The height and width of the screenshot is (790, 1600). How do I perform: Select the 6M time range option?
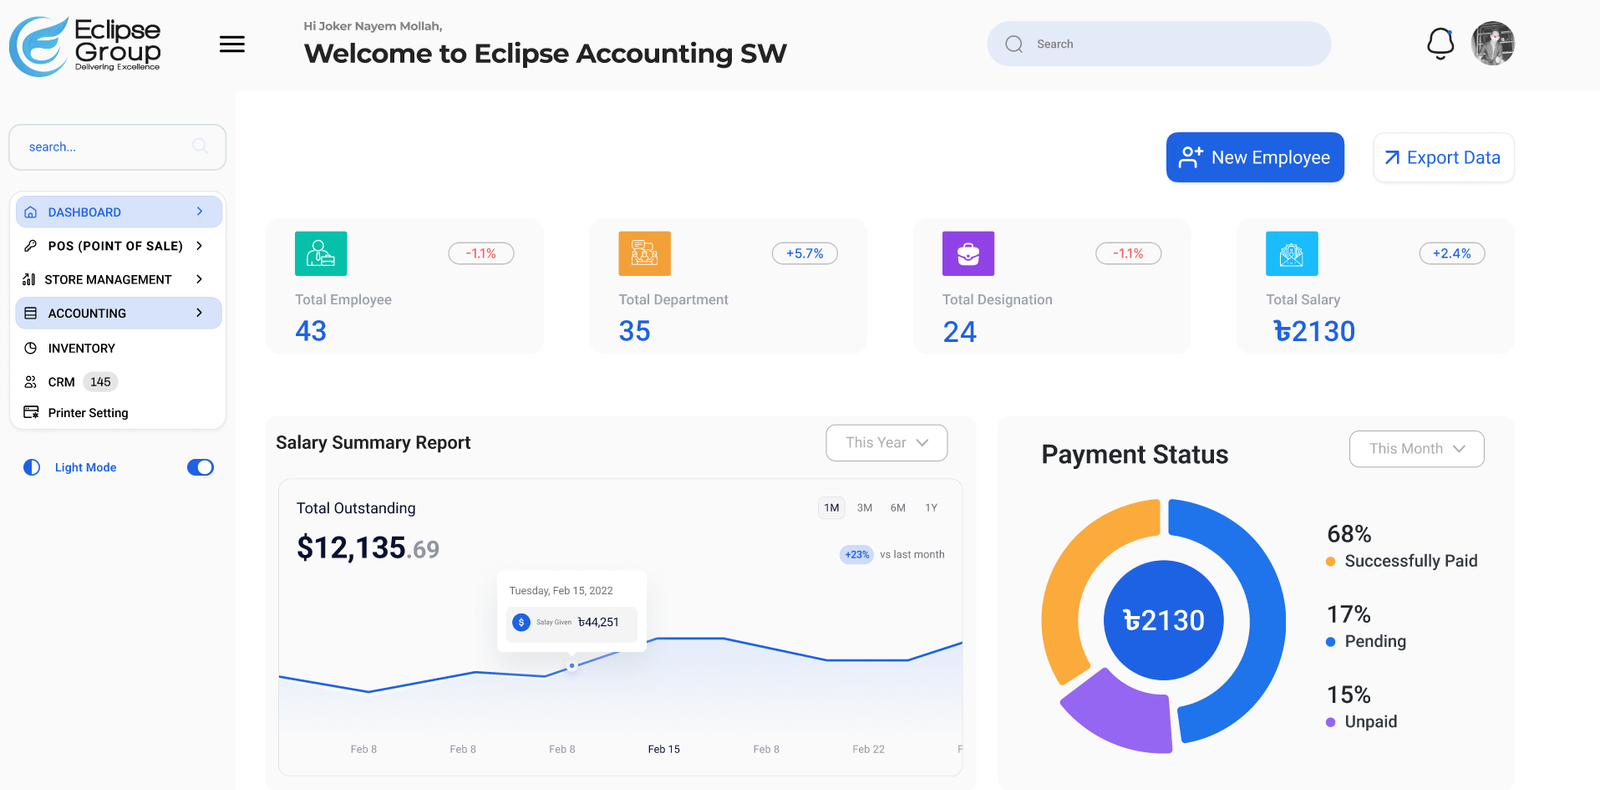click(898, 508)
